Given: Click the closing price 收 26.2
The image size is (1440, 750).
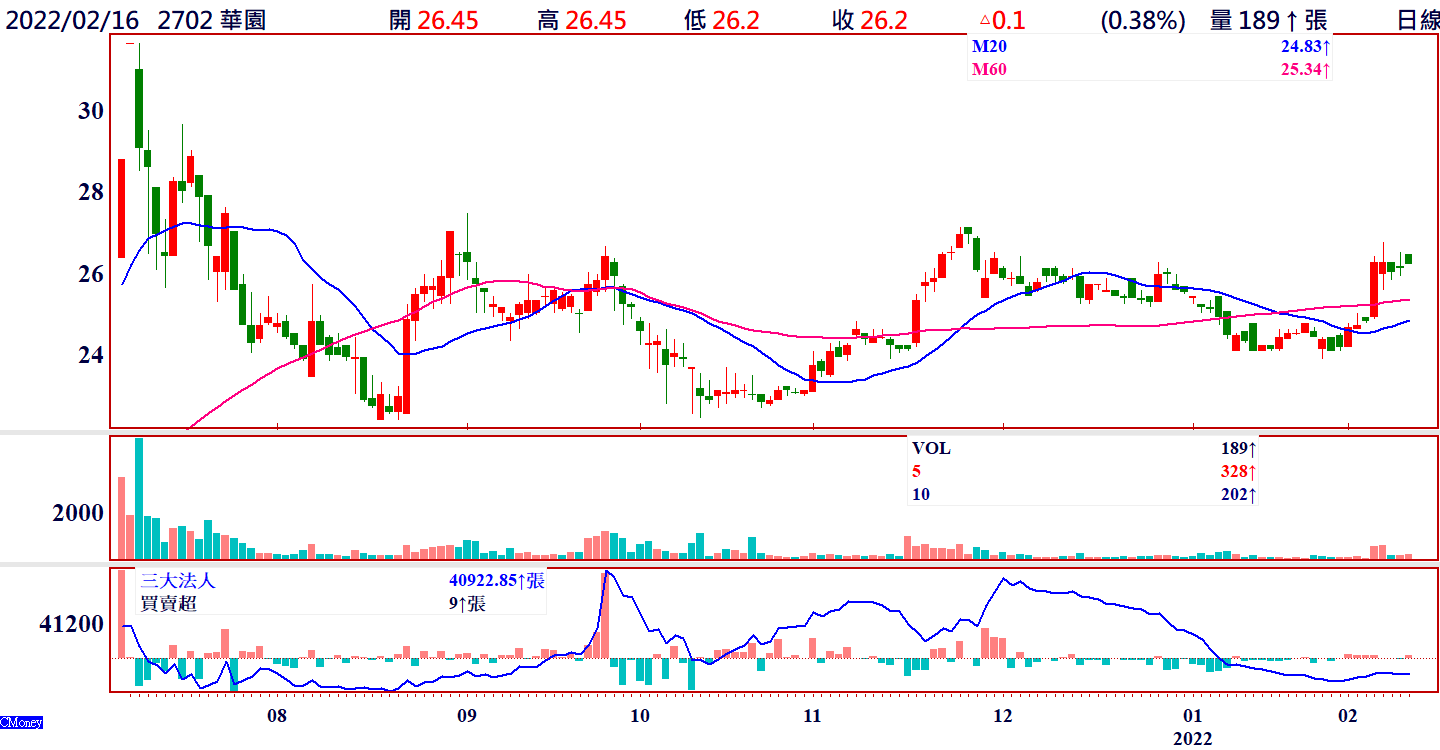Looking at the screenshot, I should pos(870,21).
